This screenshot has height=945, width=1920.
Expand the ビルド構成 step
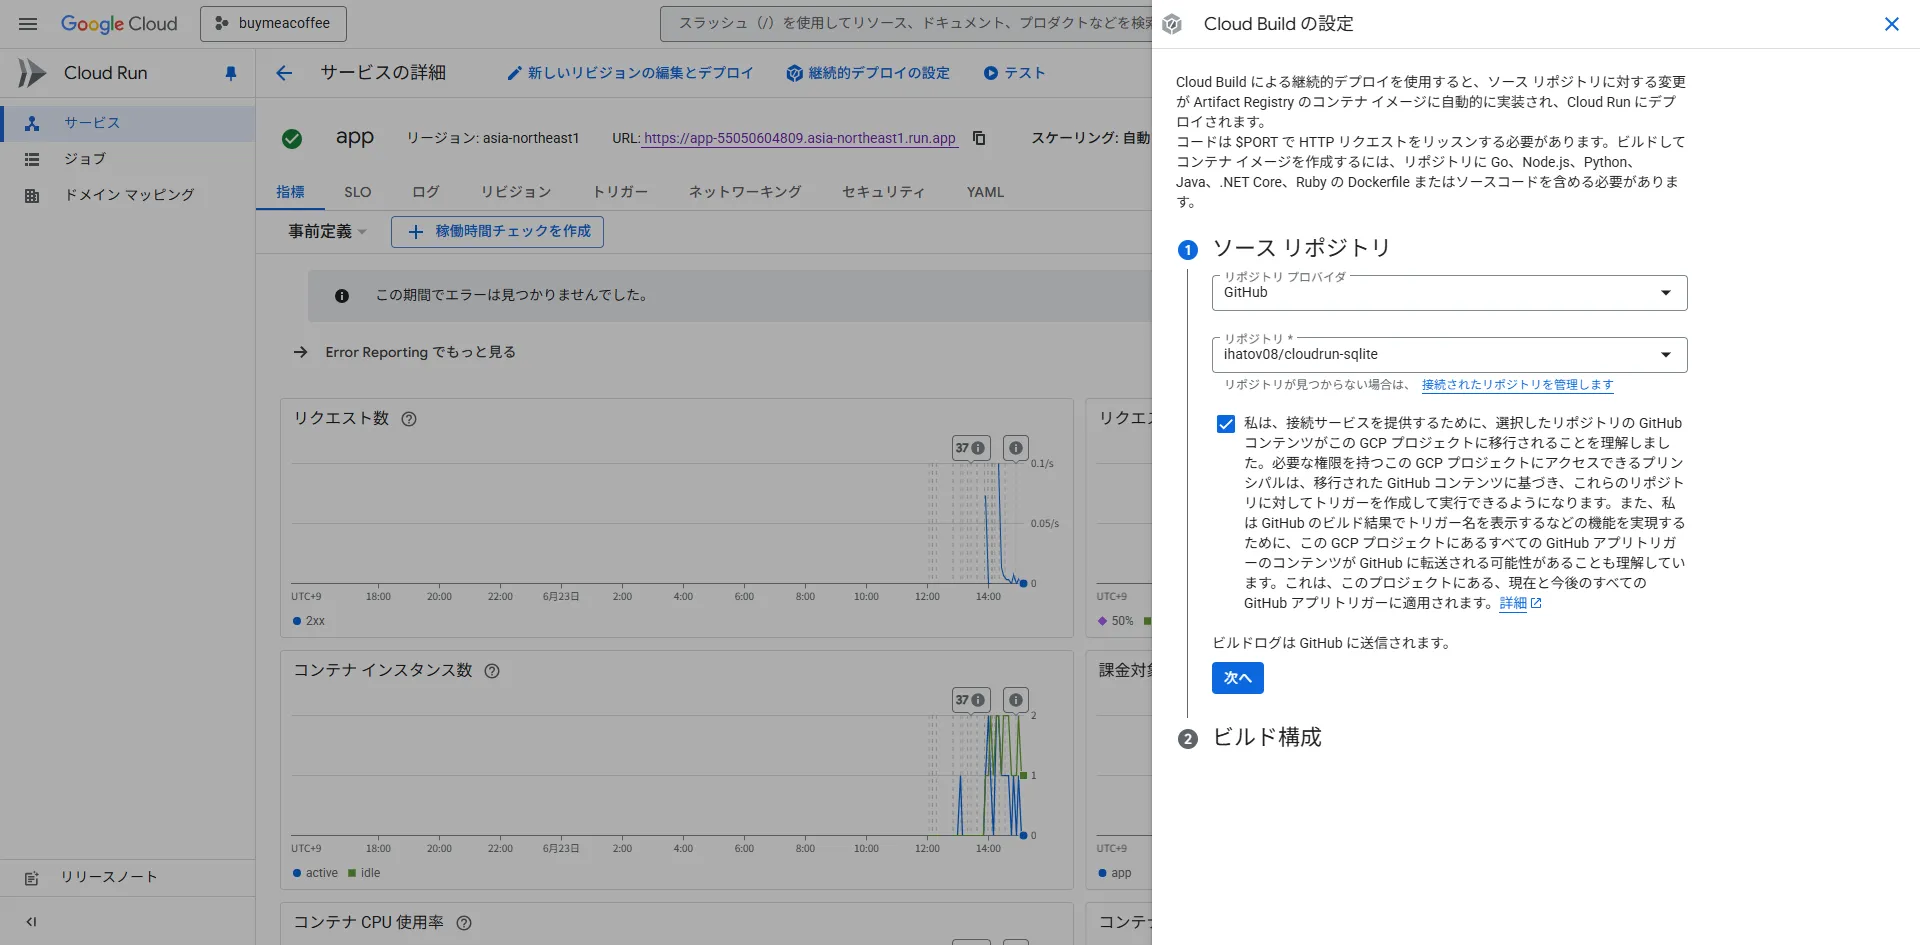(x=1266, y=738)
